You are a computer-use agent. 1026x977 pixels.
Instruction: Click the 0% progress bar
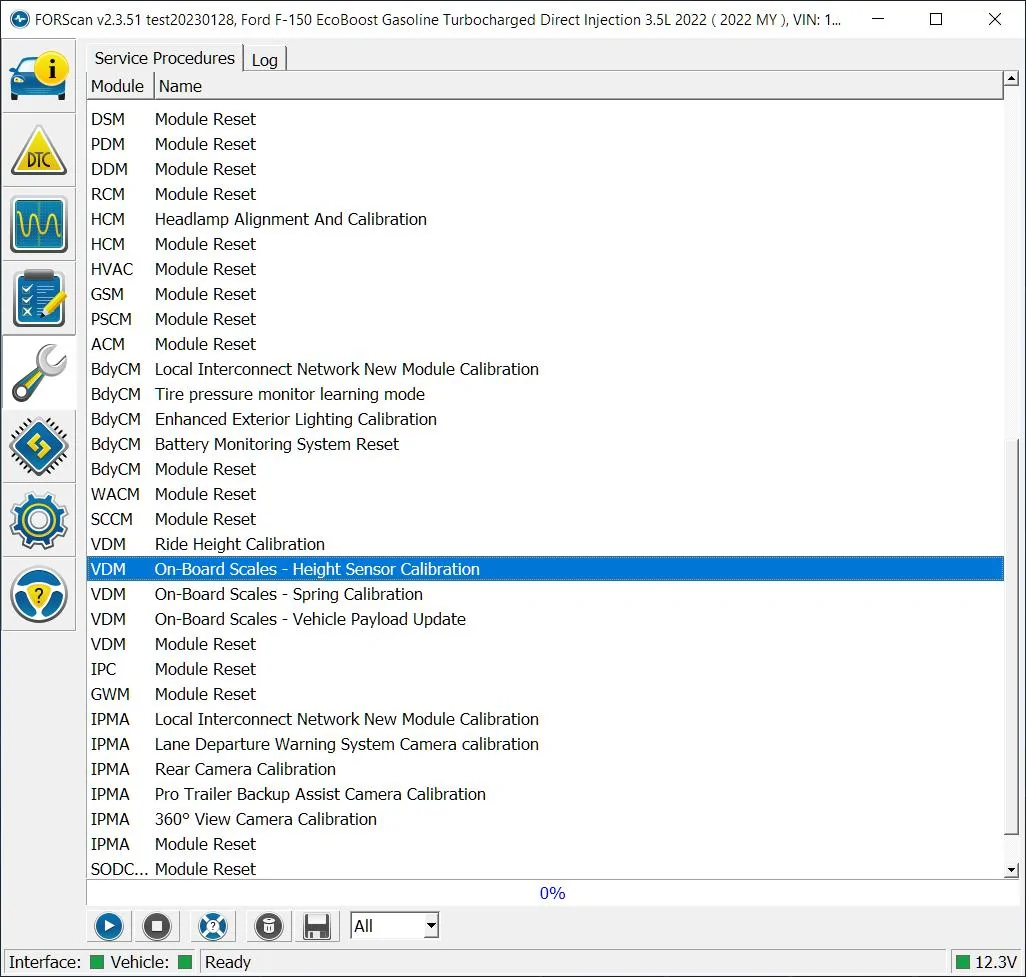click(x=552, y=893)
